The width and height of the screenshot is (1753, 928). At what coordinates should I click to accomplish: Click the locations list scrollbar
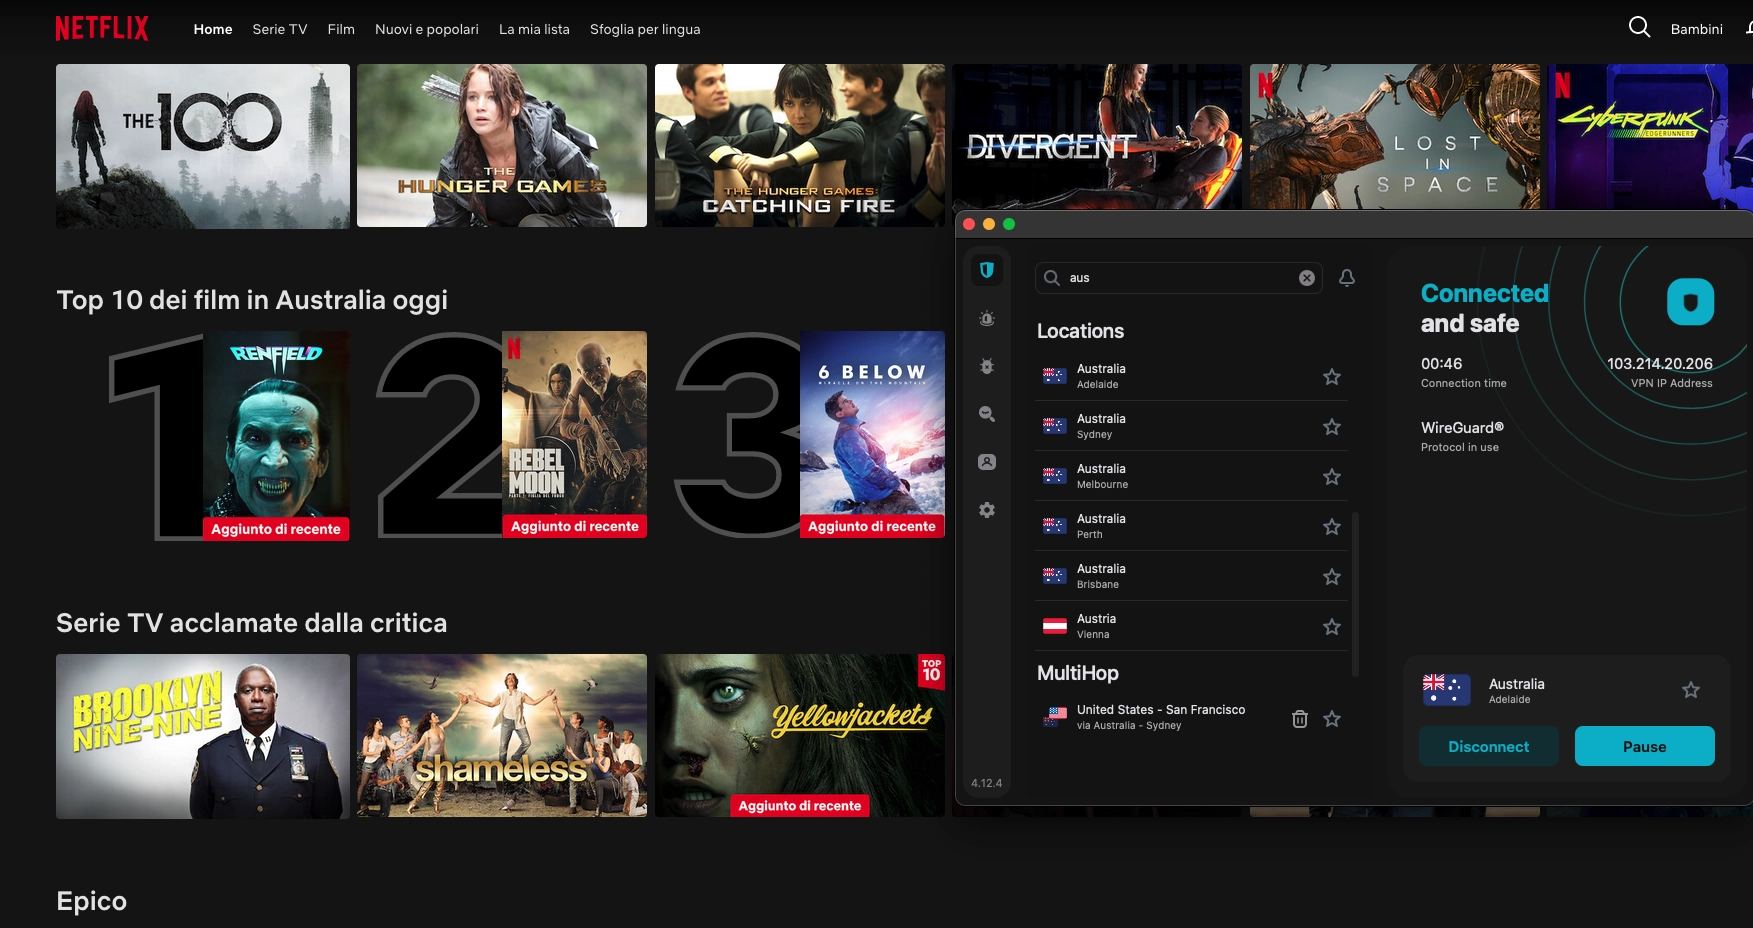coord(1355,594)
